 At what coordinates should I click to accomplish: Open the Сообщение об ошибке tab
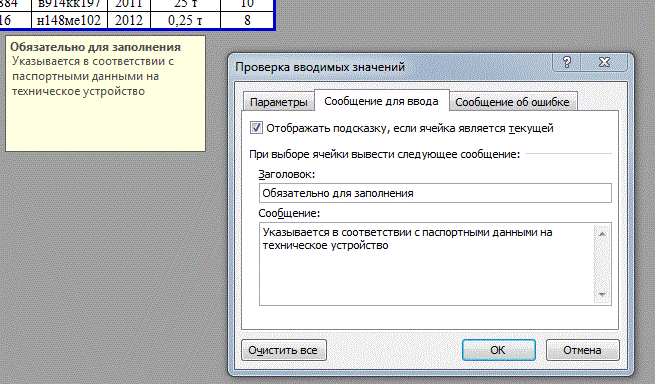point(513,102)
